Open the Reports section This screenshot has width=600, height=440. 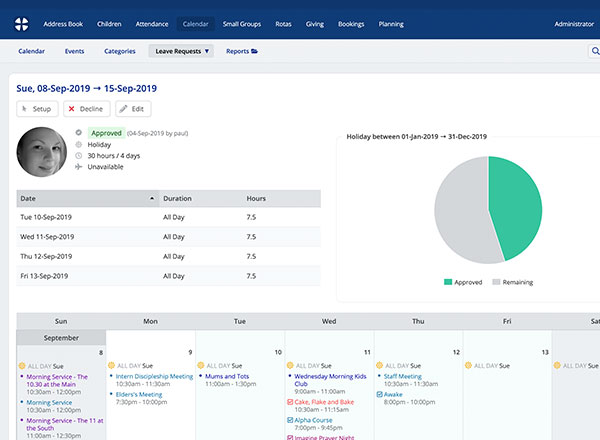(x=241, y=51)
